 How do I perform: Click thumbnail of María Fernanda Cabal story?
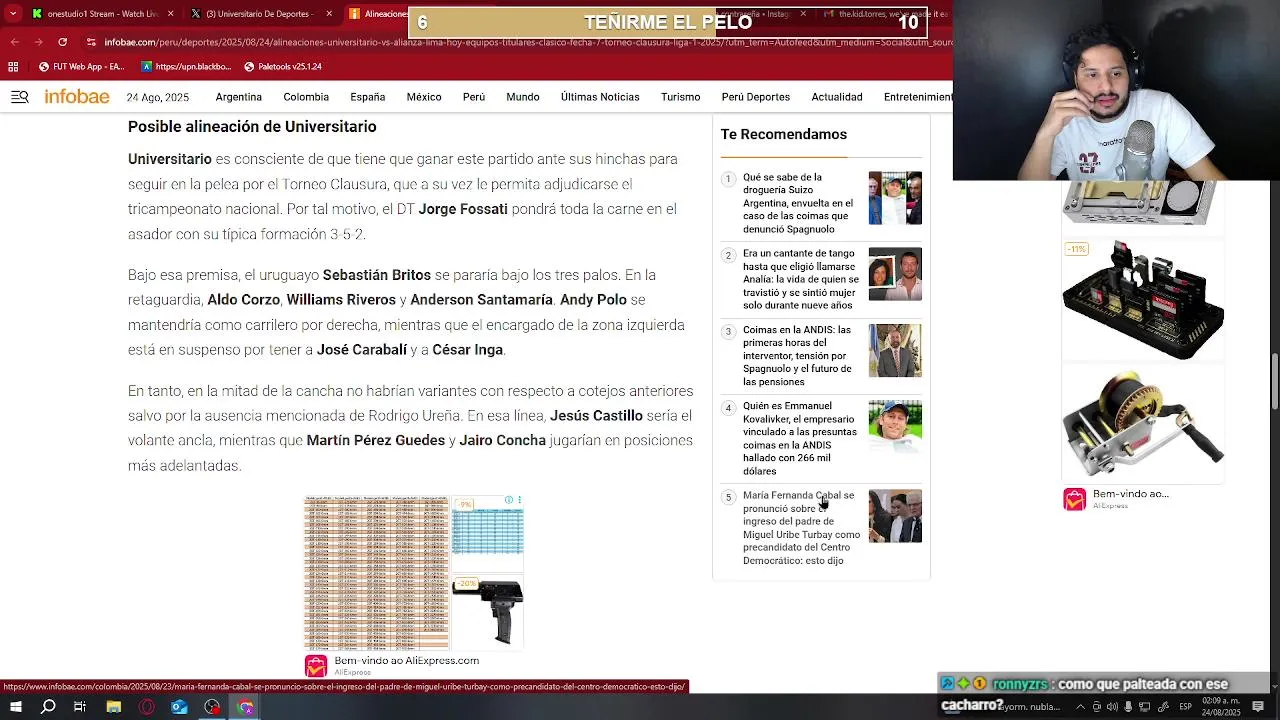(895, 516)
